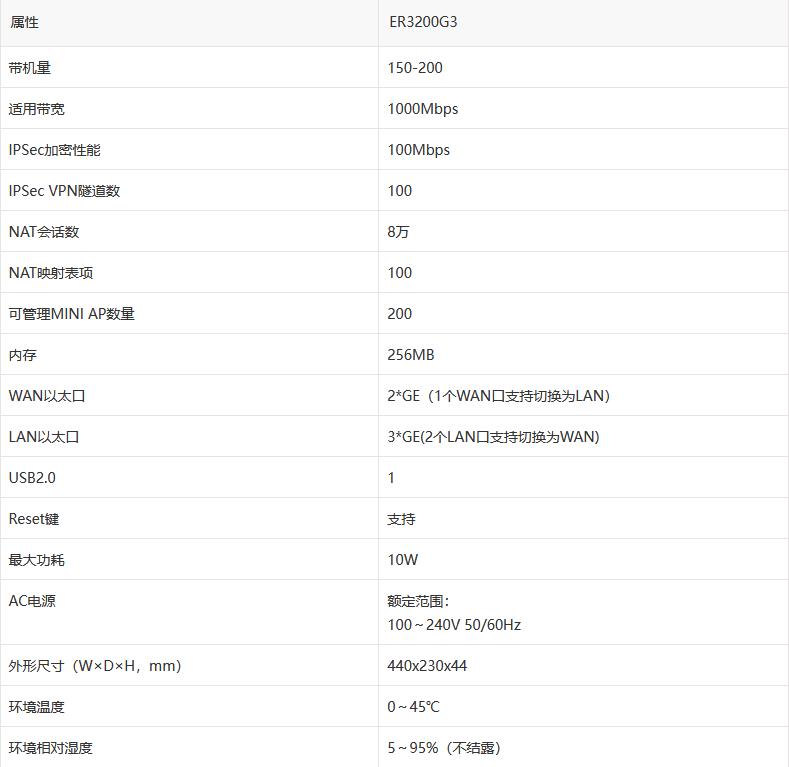The image size is (789, 767).
Task: Click the '外形尺寸（W×D×H，mm）' label
Action: click(x=95, y=666)
